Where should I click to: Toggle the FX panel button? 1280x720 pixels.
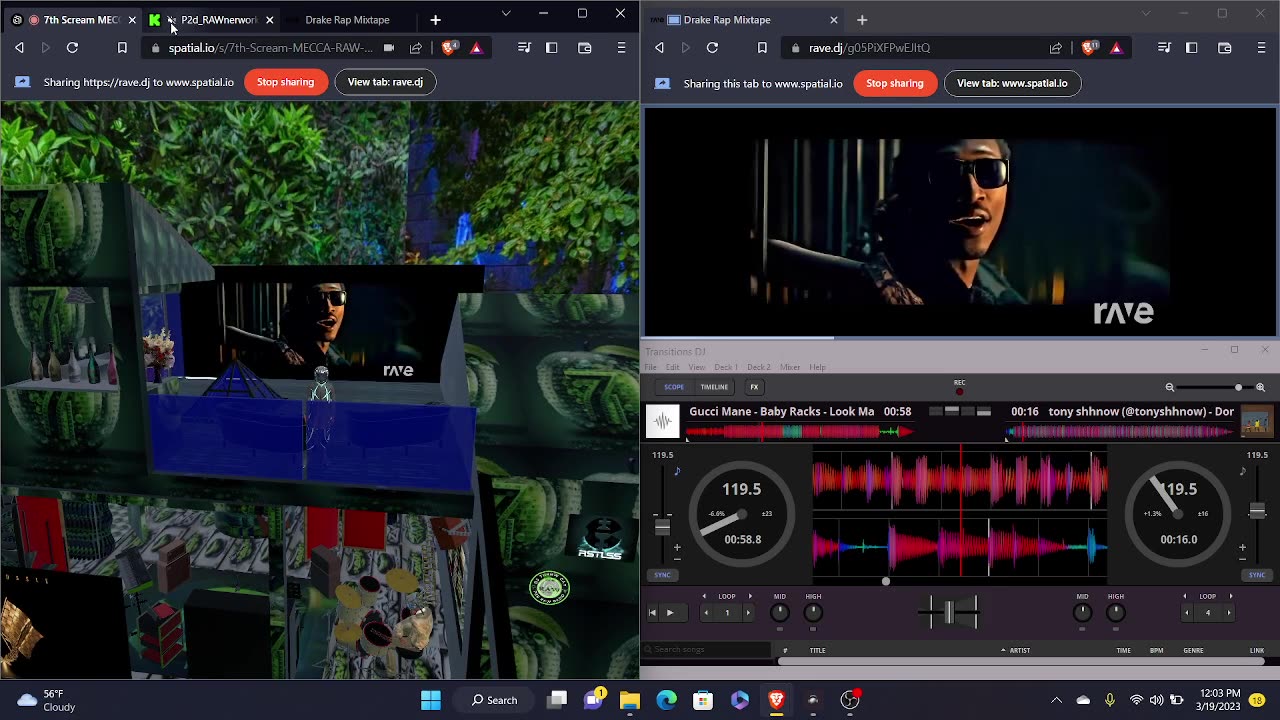point(754,387)
